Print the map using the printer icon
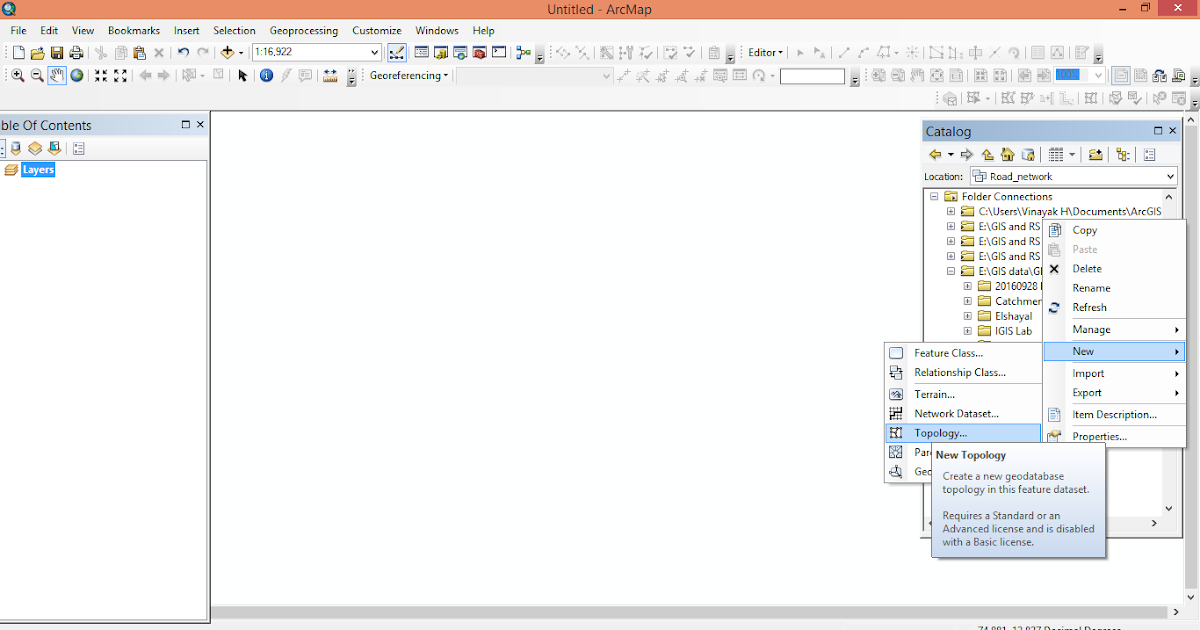The width and height of the screenshot is (1200, 630). point(76,52)
